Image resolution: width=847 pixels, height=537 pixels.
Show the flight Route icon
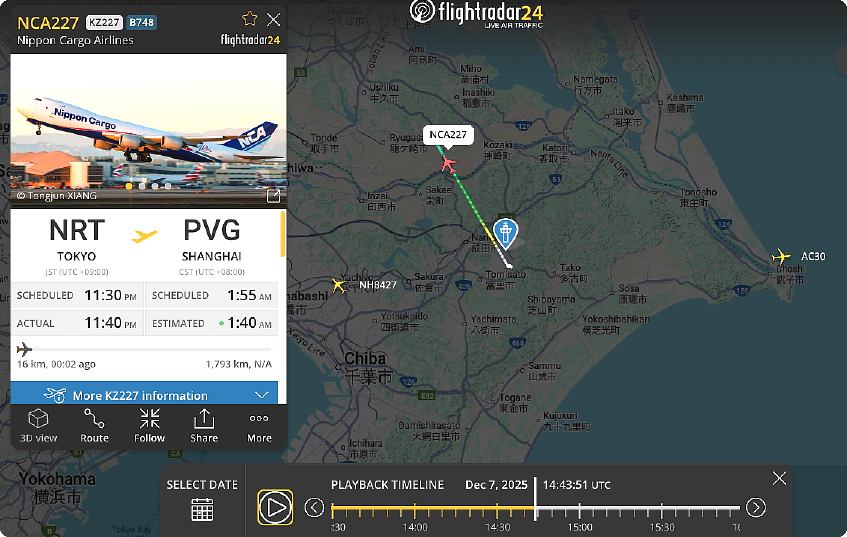(94, 419)
